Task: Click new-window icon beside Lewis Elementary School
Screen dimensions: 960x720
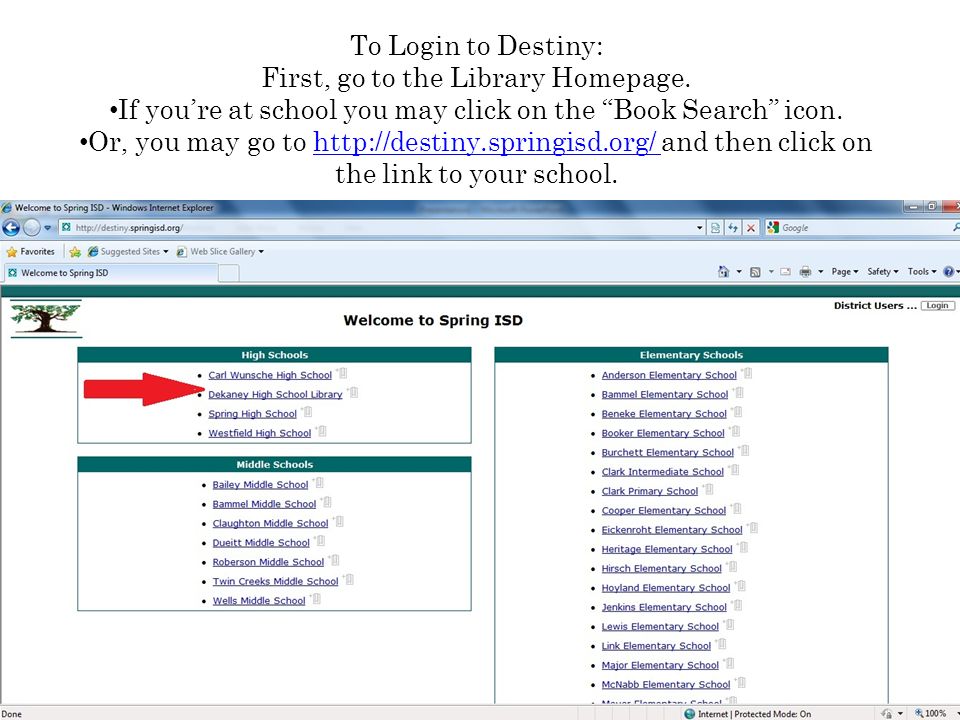Action: click(729, 624)
